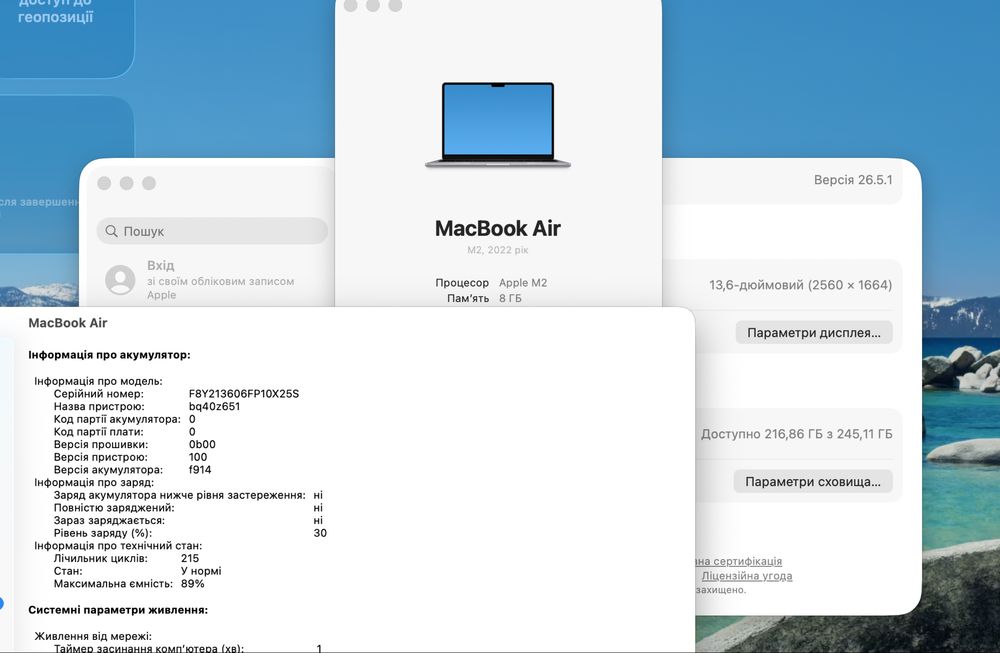Click the MacBook Air laptop image
The width and height of the screenshot is (1000, 653).
coord(497,125)
